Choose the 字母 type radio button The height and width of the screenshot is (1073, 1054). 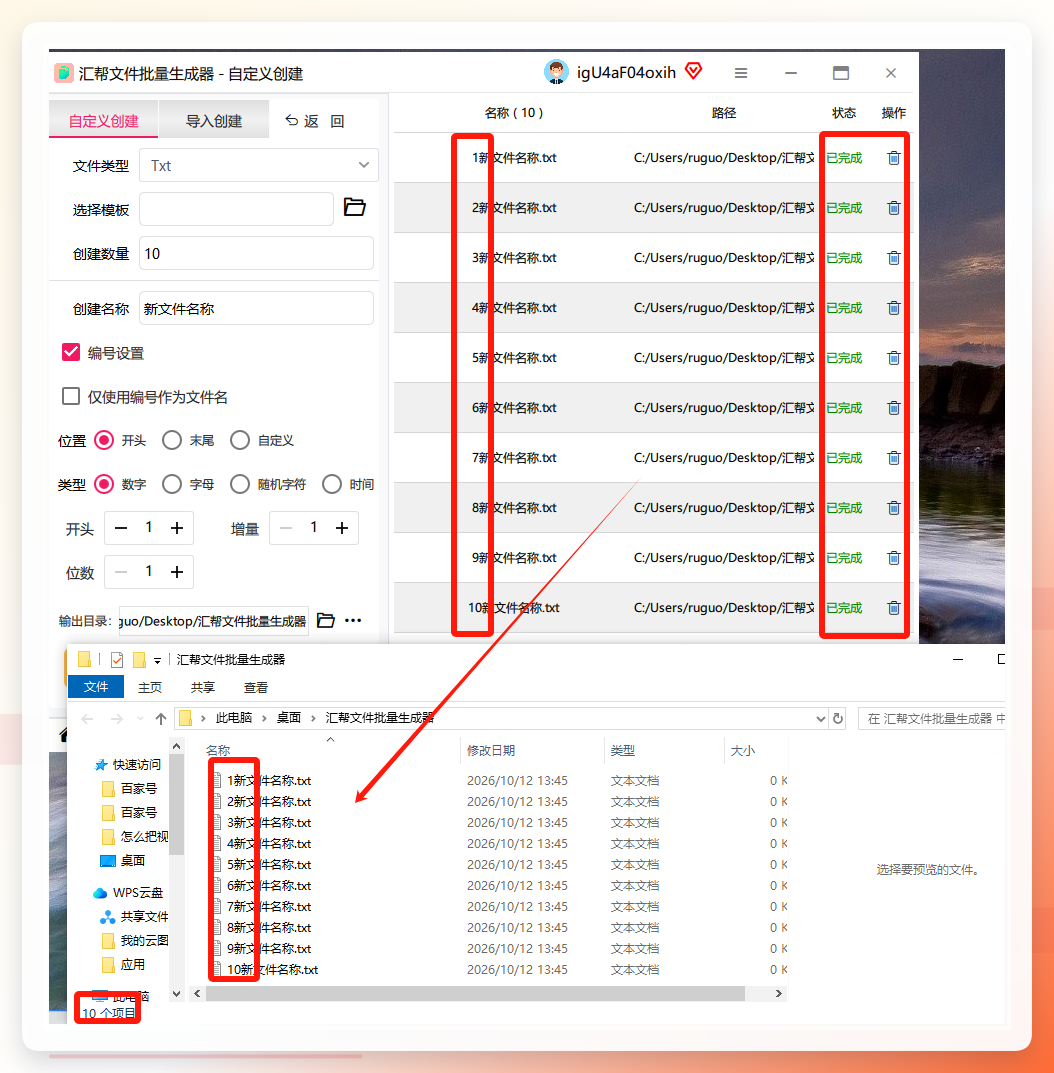point(172,484)
